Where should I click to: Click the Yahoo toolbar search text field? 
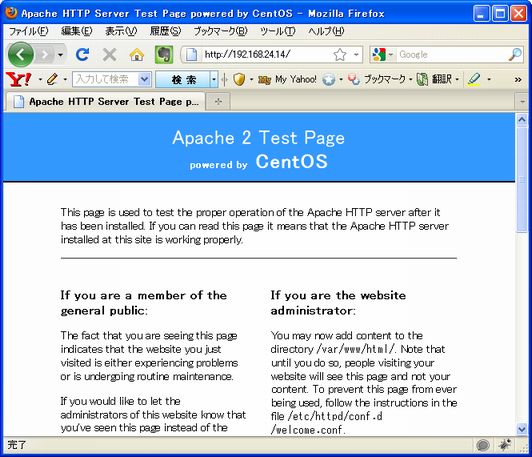[x=105, y=79]
